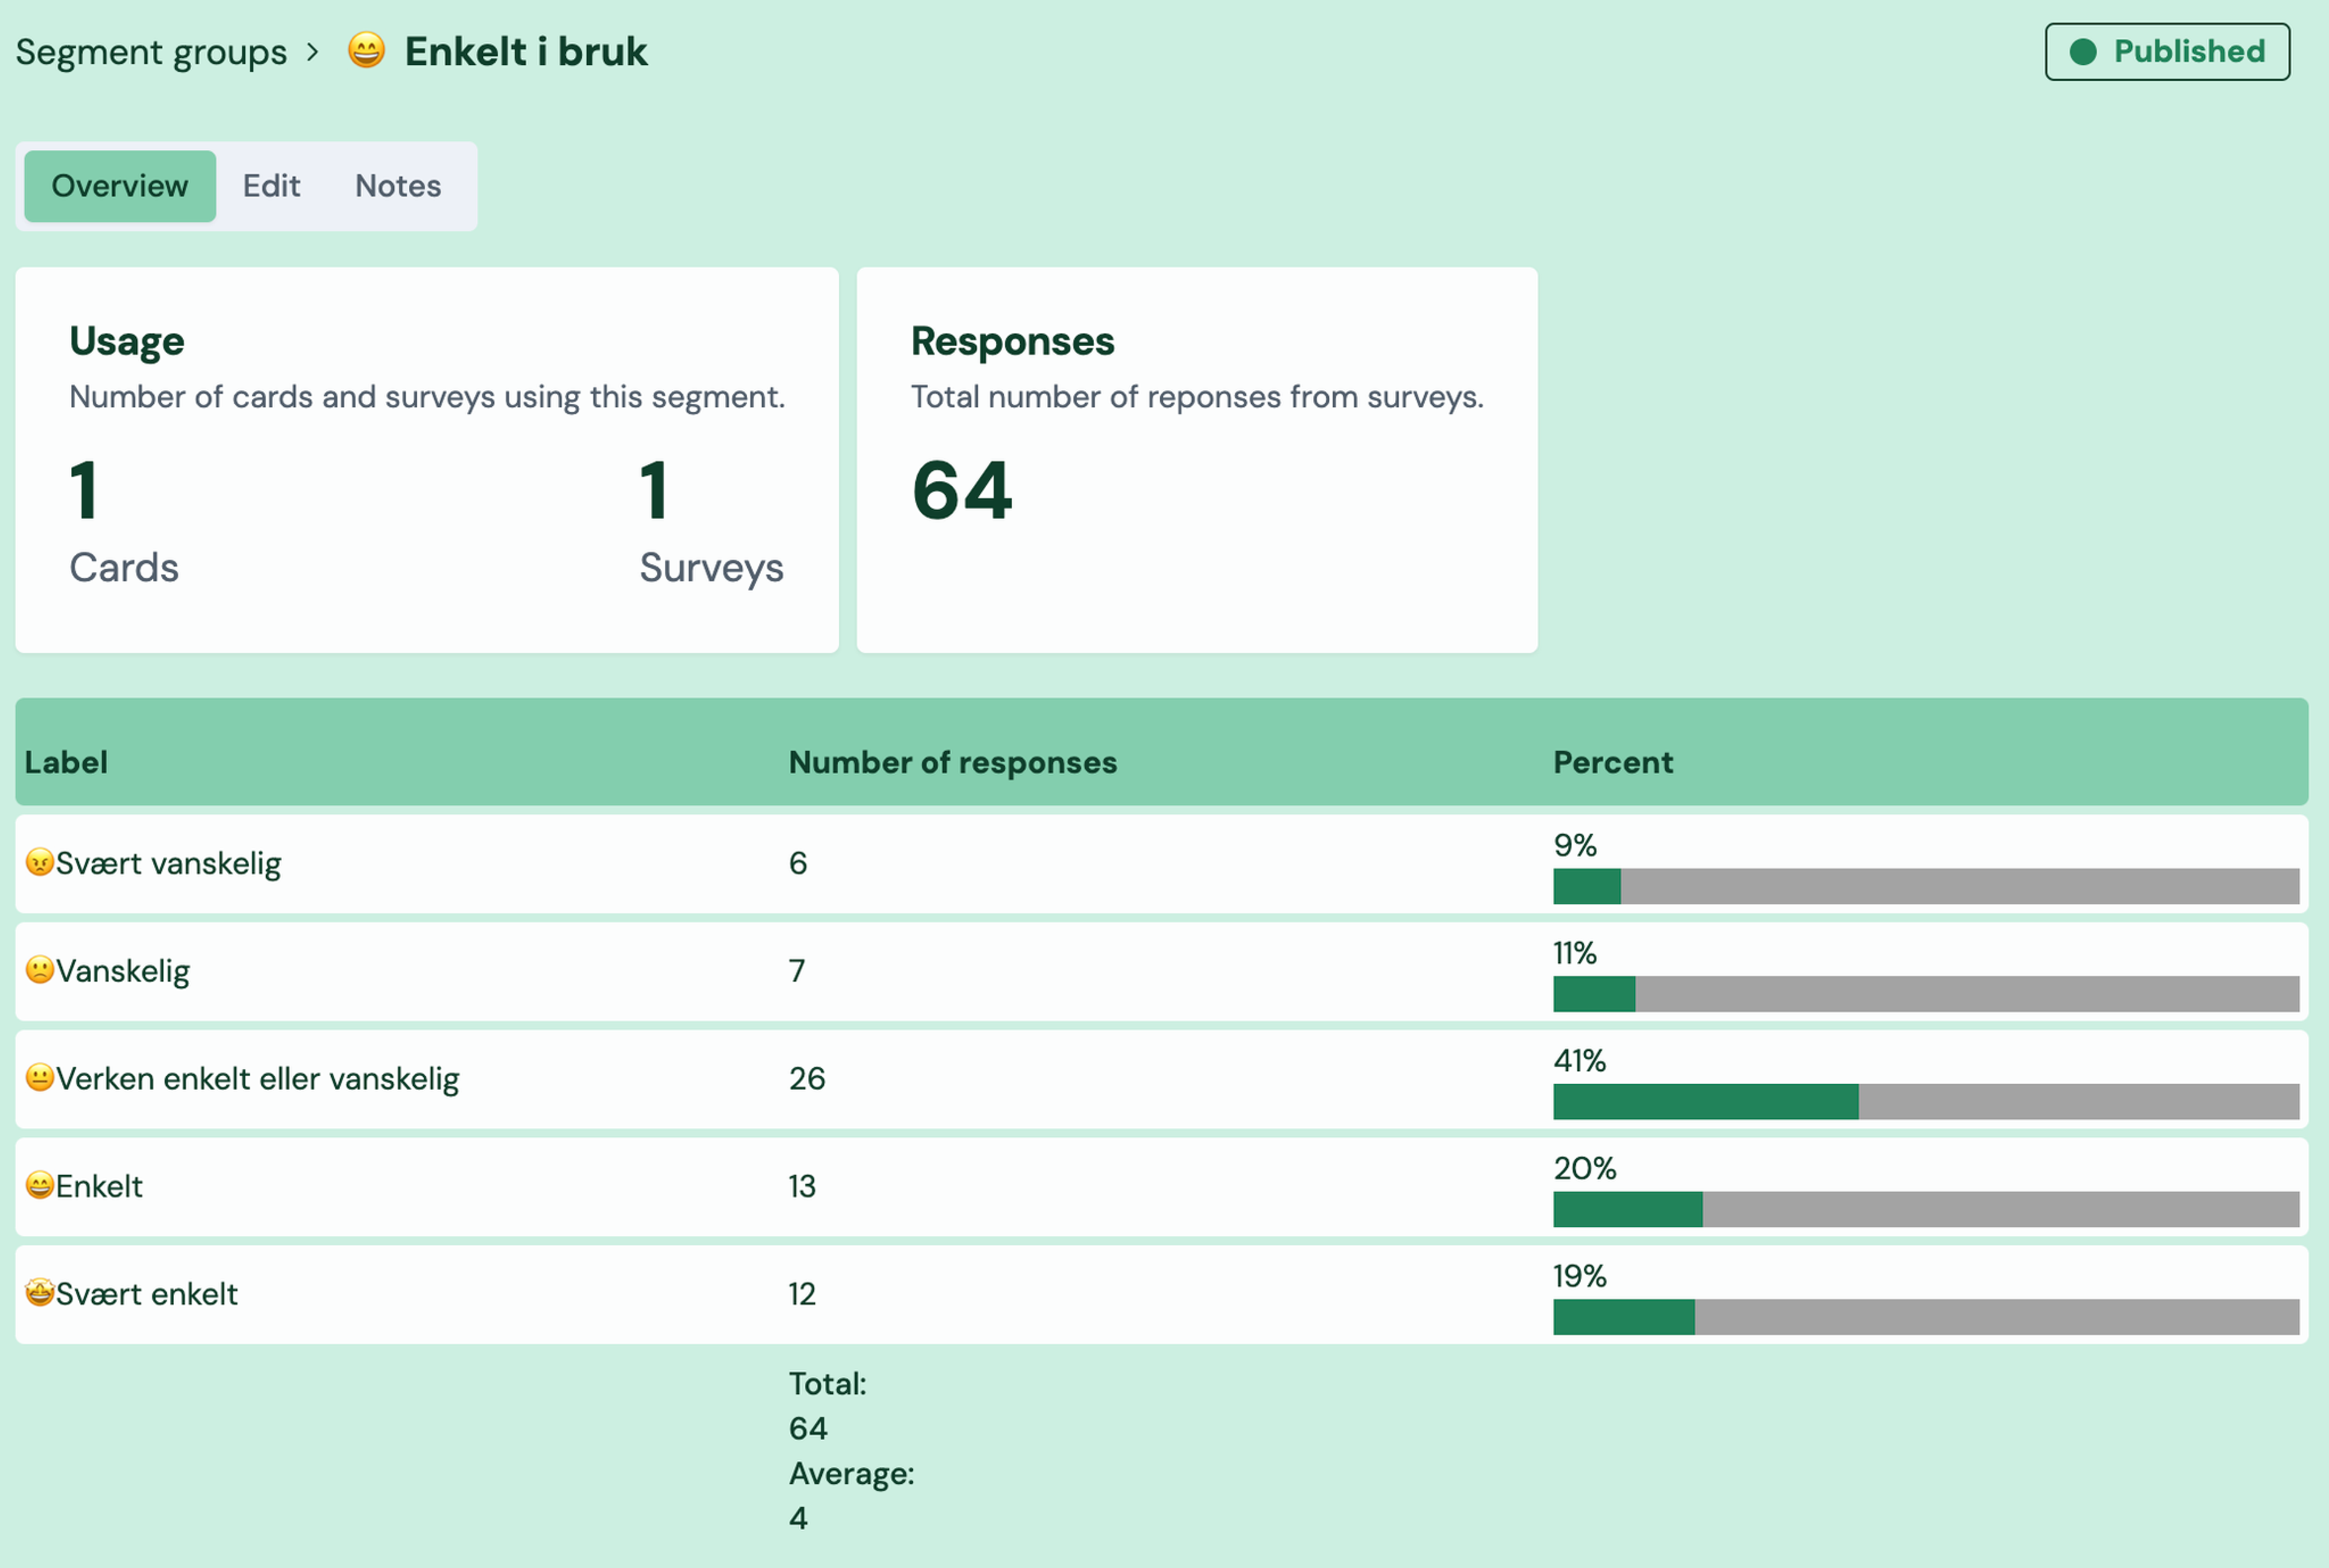This screenshot has width=2329, height=1568.
Task: Click the grinning emoji beside Enkelt i bruk
Action: (366, 50)
